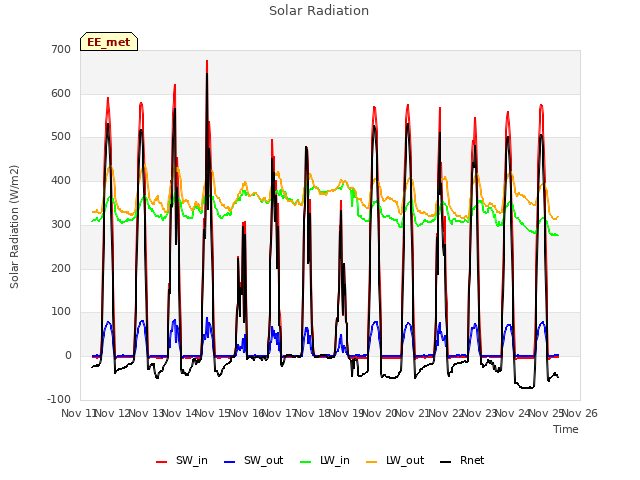Click the 300 y-axis tick label
This screenshot has width=640, height=480.
pos(61,224)
